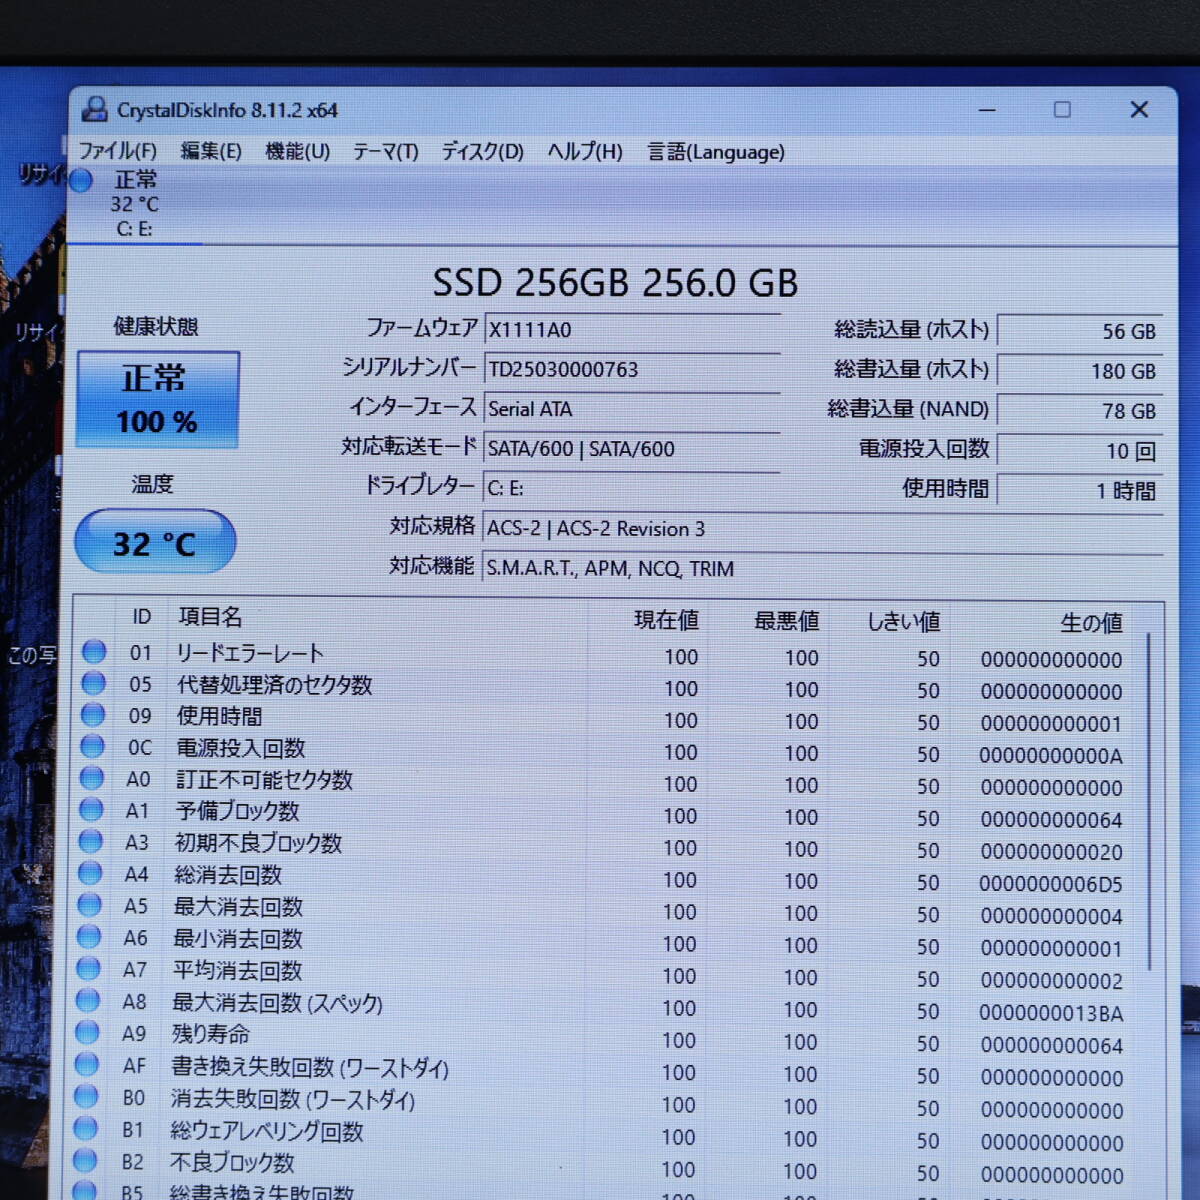Click the しきい値 column header
The width and height of the screenshot is (1200, 1200).
pyautogui.click(x=904, y=622)
